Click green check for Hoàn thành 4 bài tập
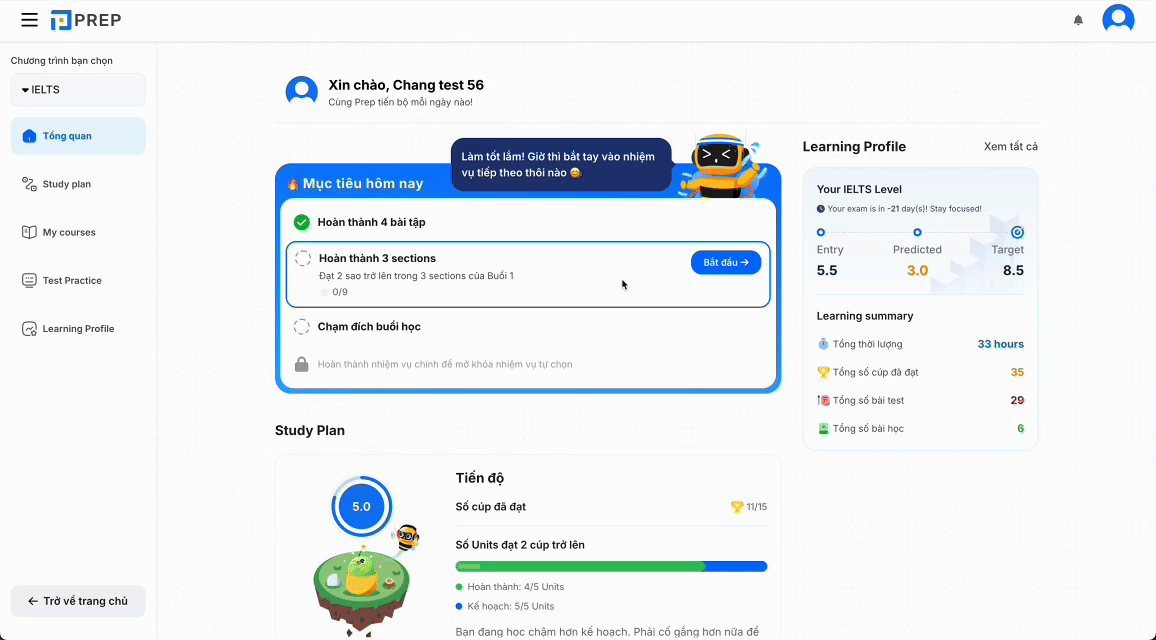The height and width of the screenshot is (640, 1156). pyautogui.click(x=301, y=222)
